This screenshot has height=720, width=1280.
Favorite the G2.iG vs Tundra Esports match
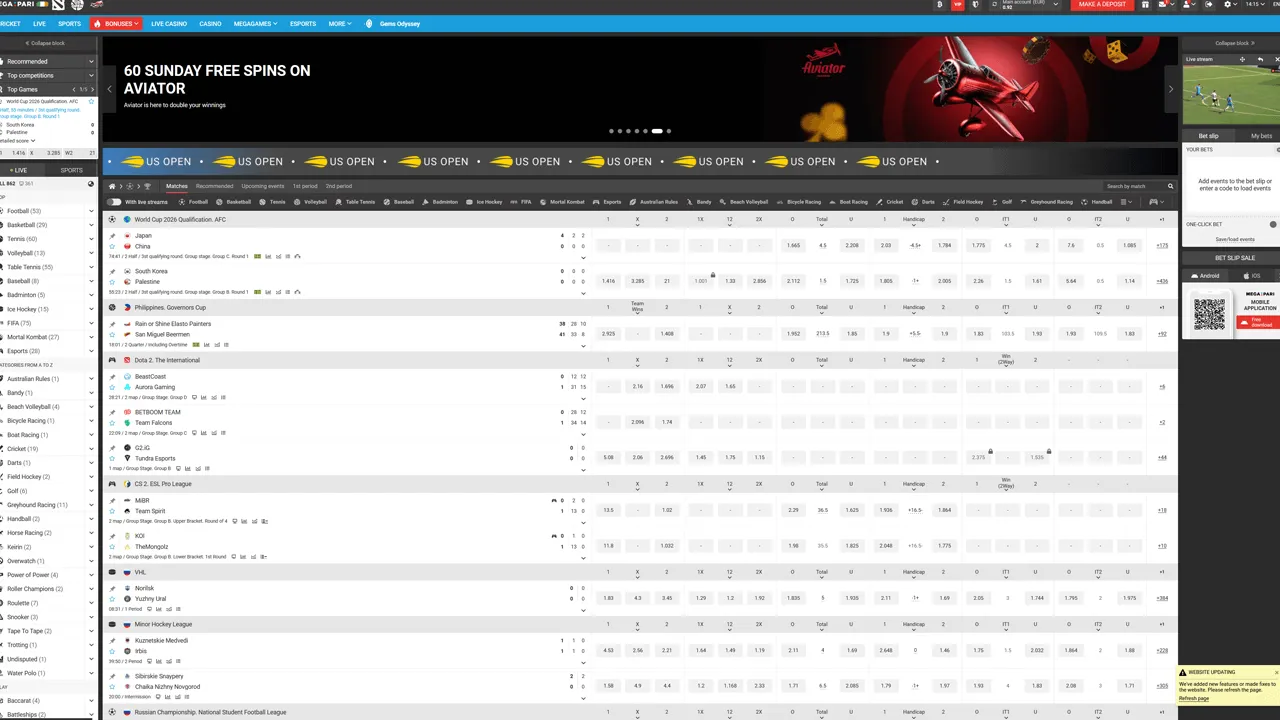[112, 458]
